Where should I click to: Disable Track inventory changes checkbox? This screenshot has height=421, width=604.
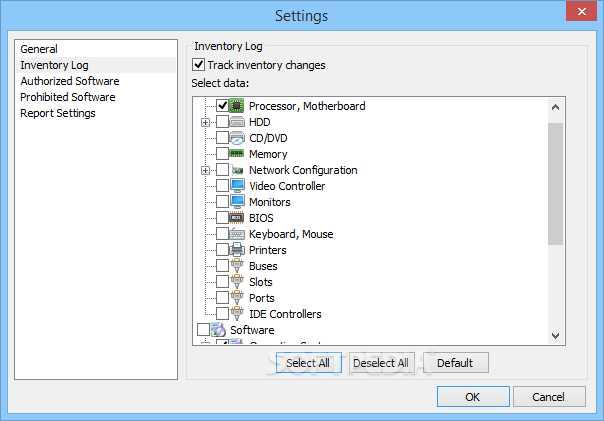(198, 65)
